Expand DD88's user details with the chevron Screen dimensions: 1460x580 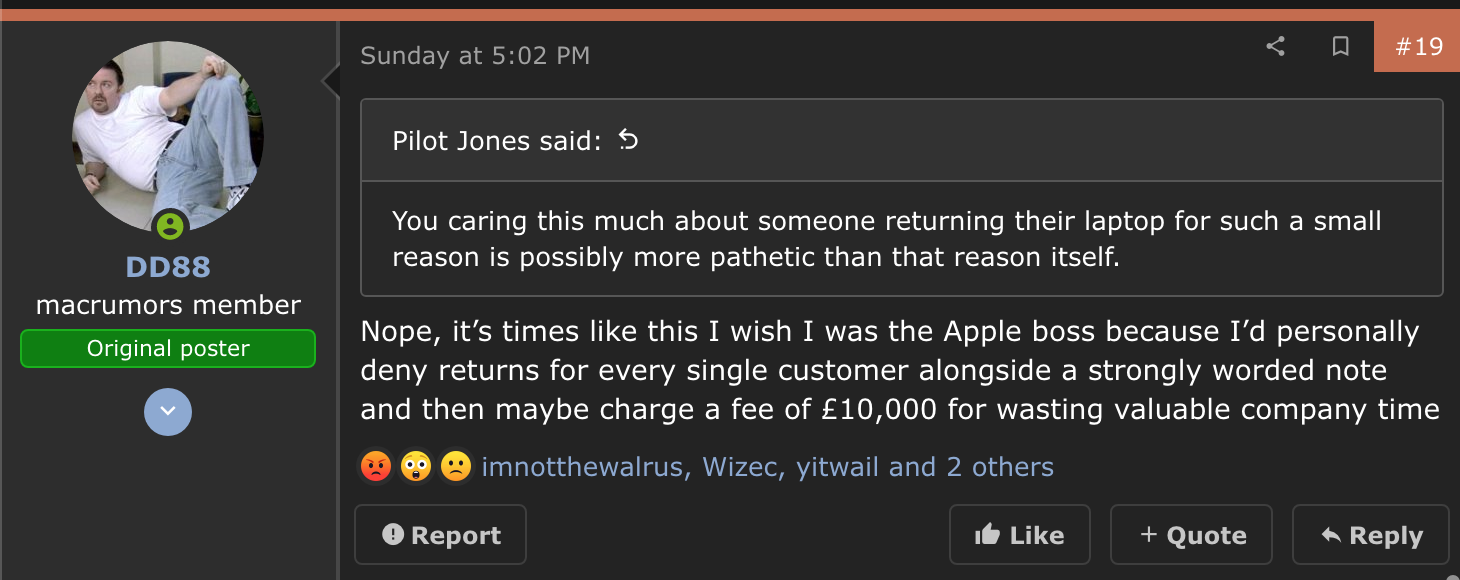(167, 412)
